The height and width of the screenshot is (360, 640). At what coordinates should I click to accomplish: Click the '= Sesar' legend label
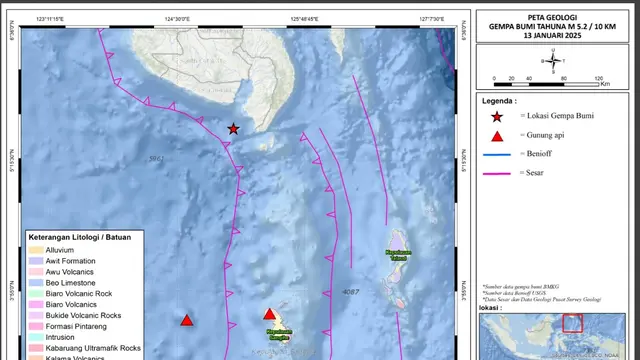point(531,173)
